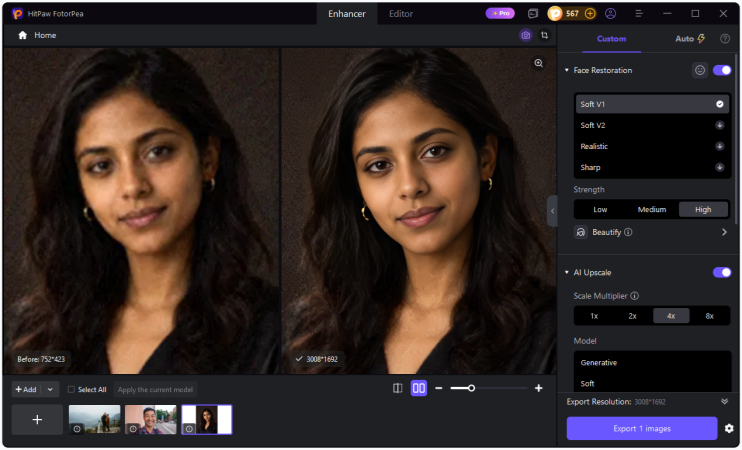Select the crop tool icon
Image resolution: width=742 pixels, height=450 pixels.
[x=545, y=35]
